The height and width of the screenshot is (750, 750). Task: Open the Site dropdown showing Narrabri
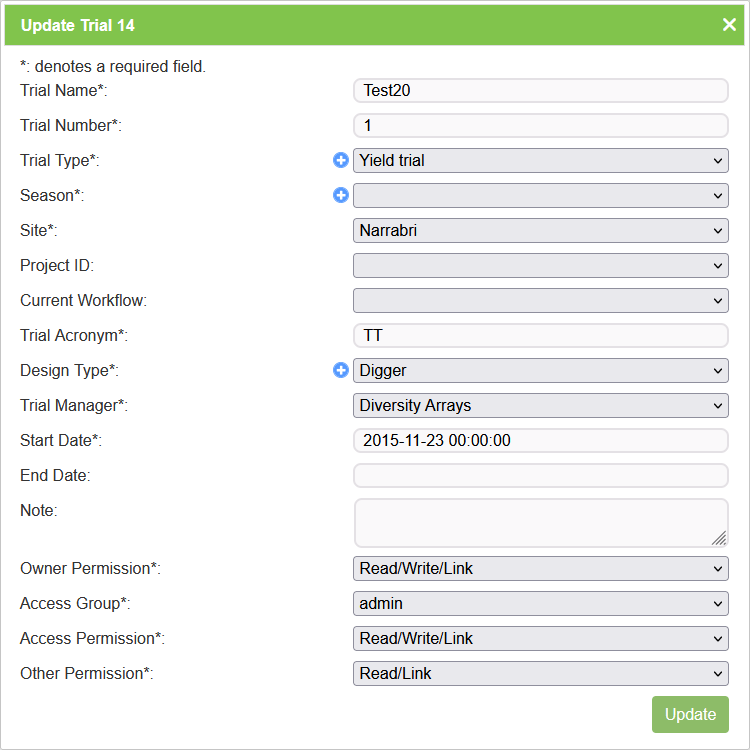point(540,230)
